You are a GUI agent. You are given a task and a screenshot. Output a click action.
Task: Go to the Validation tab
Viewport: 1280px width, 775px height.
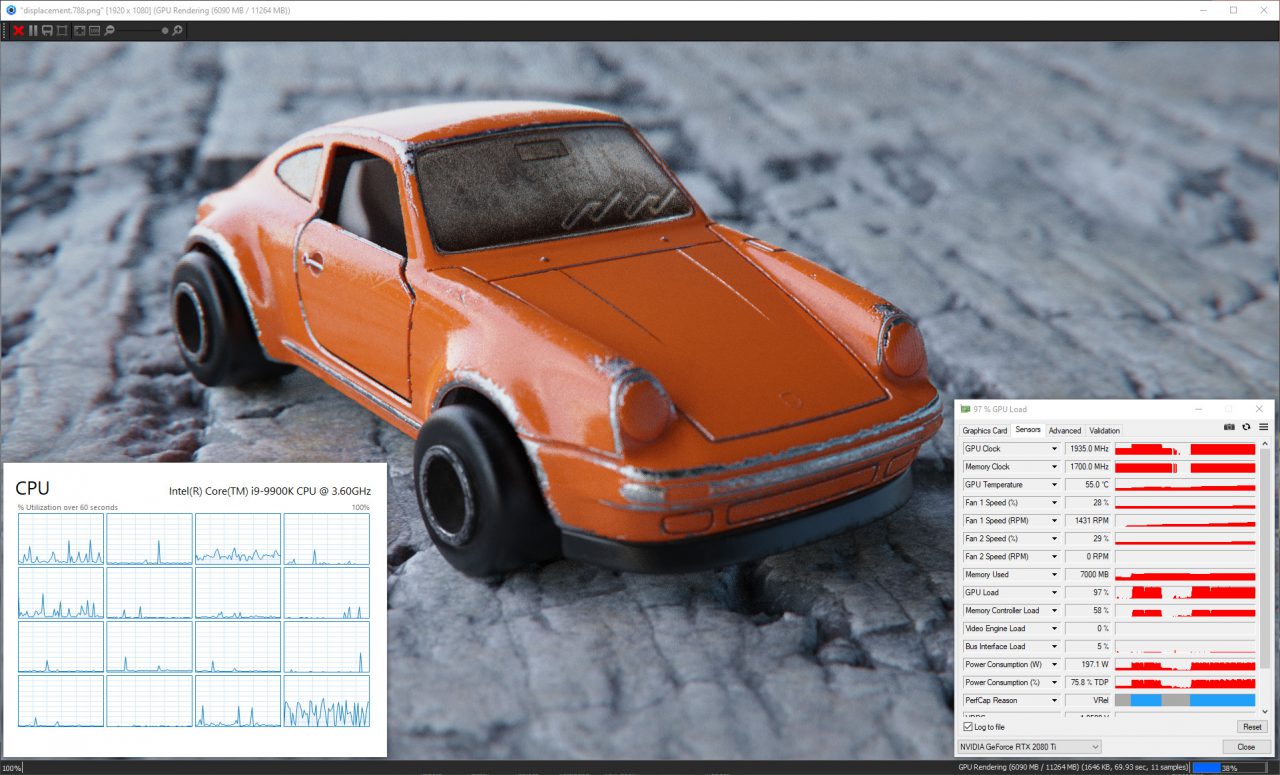coord(1104,431)
